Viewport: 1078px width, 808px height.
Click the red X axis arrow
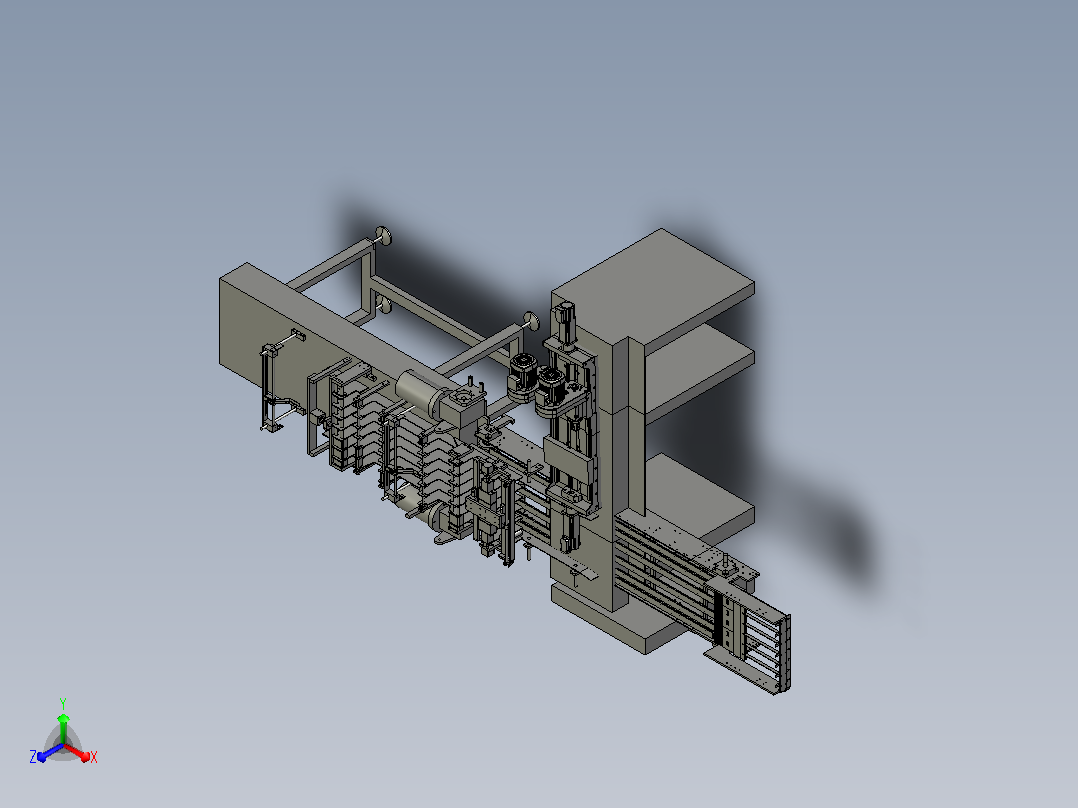pyautogui.click(x=77, y=752)
